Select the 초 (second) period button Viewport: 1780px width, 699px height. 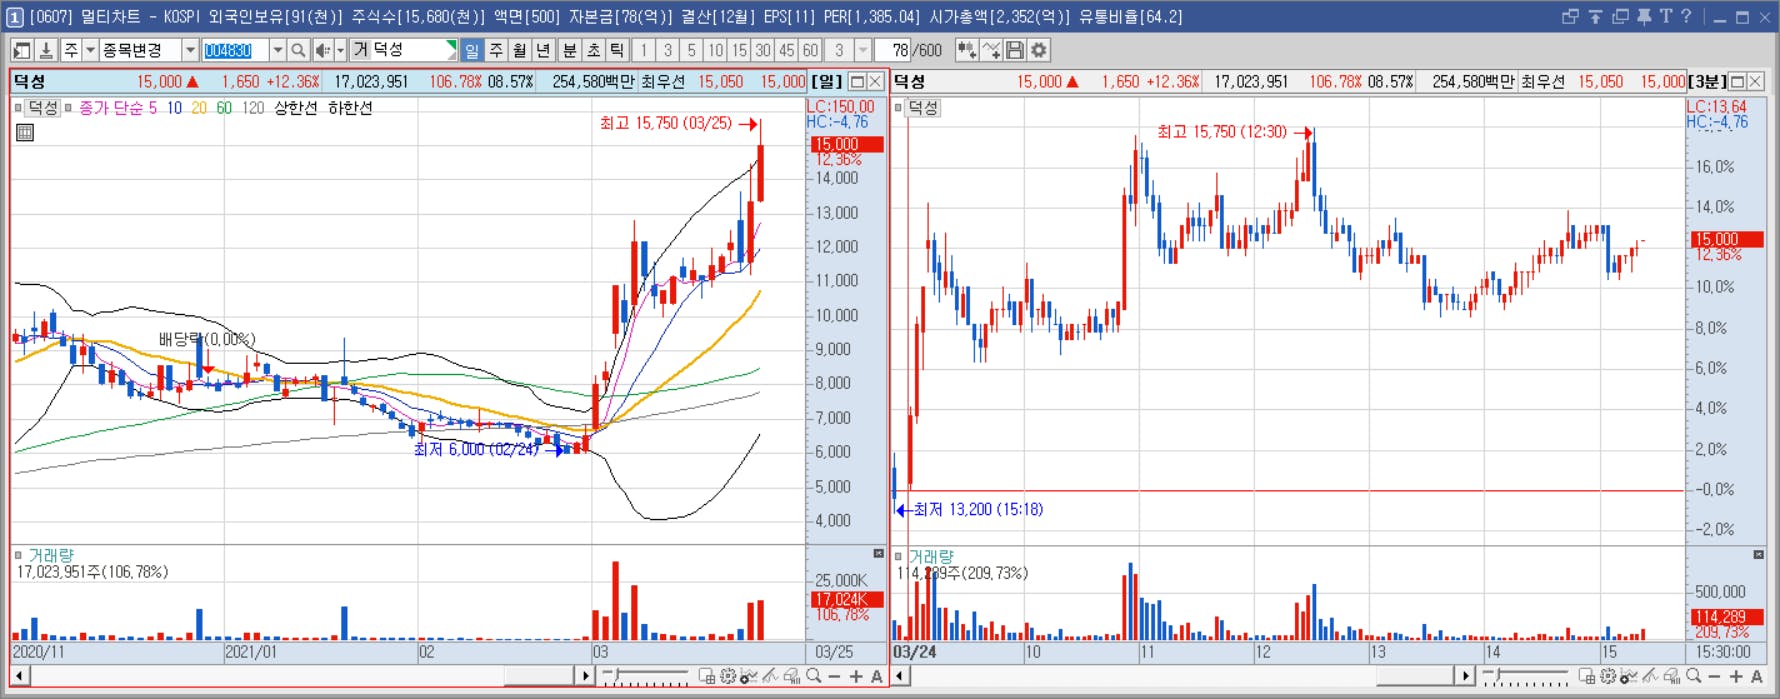pos(593,50)
